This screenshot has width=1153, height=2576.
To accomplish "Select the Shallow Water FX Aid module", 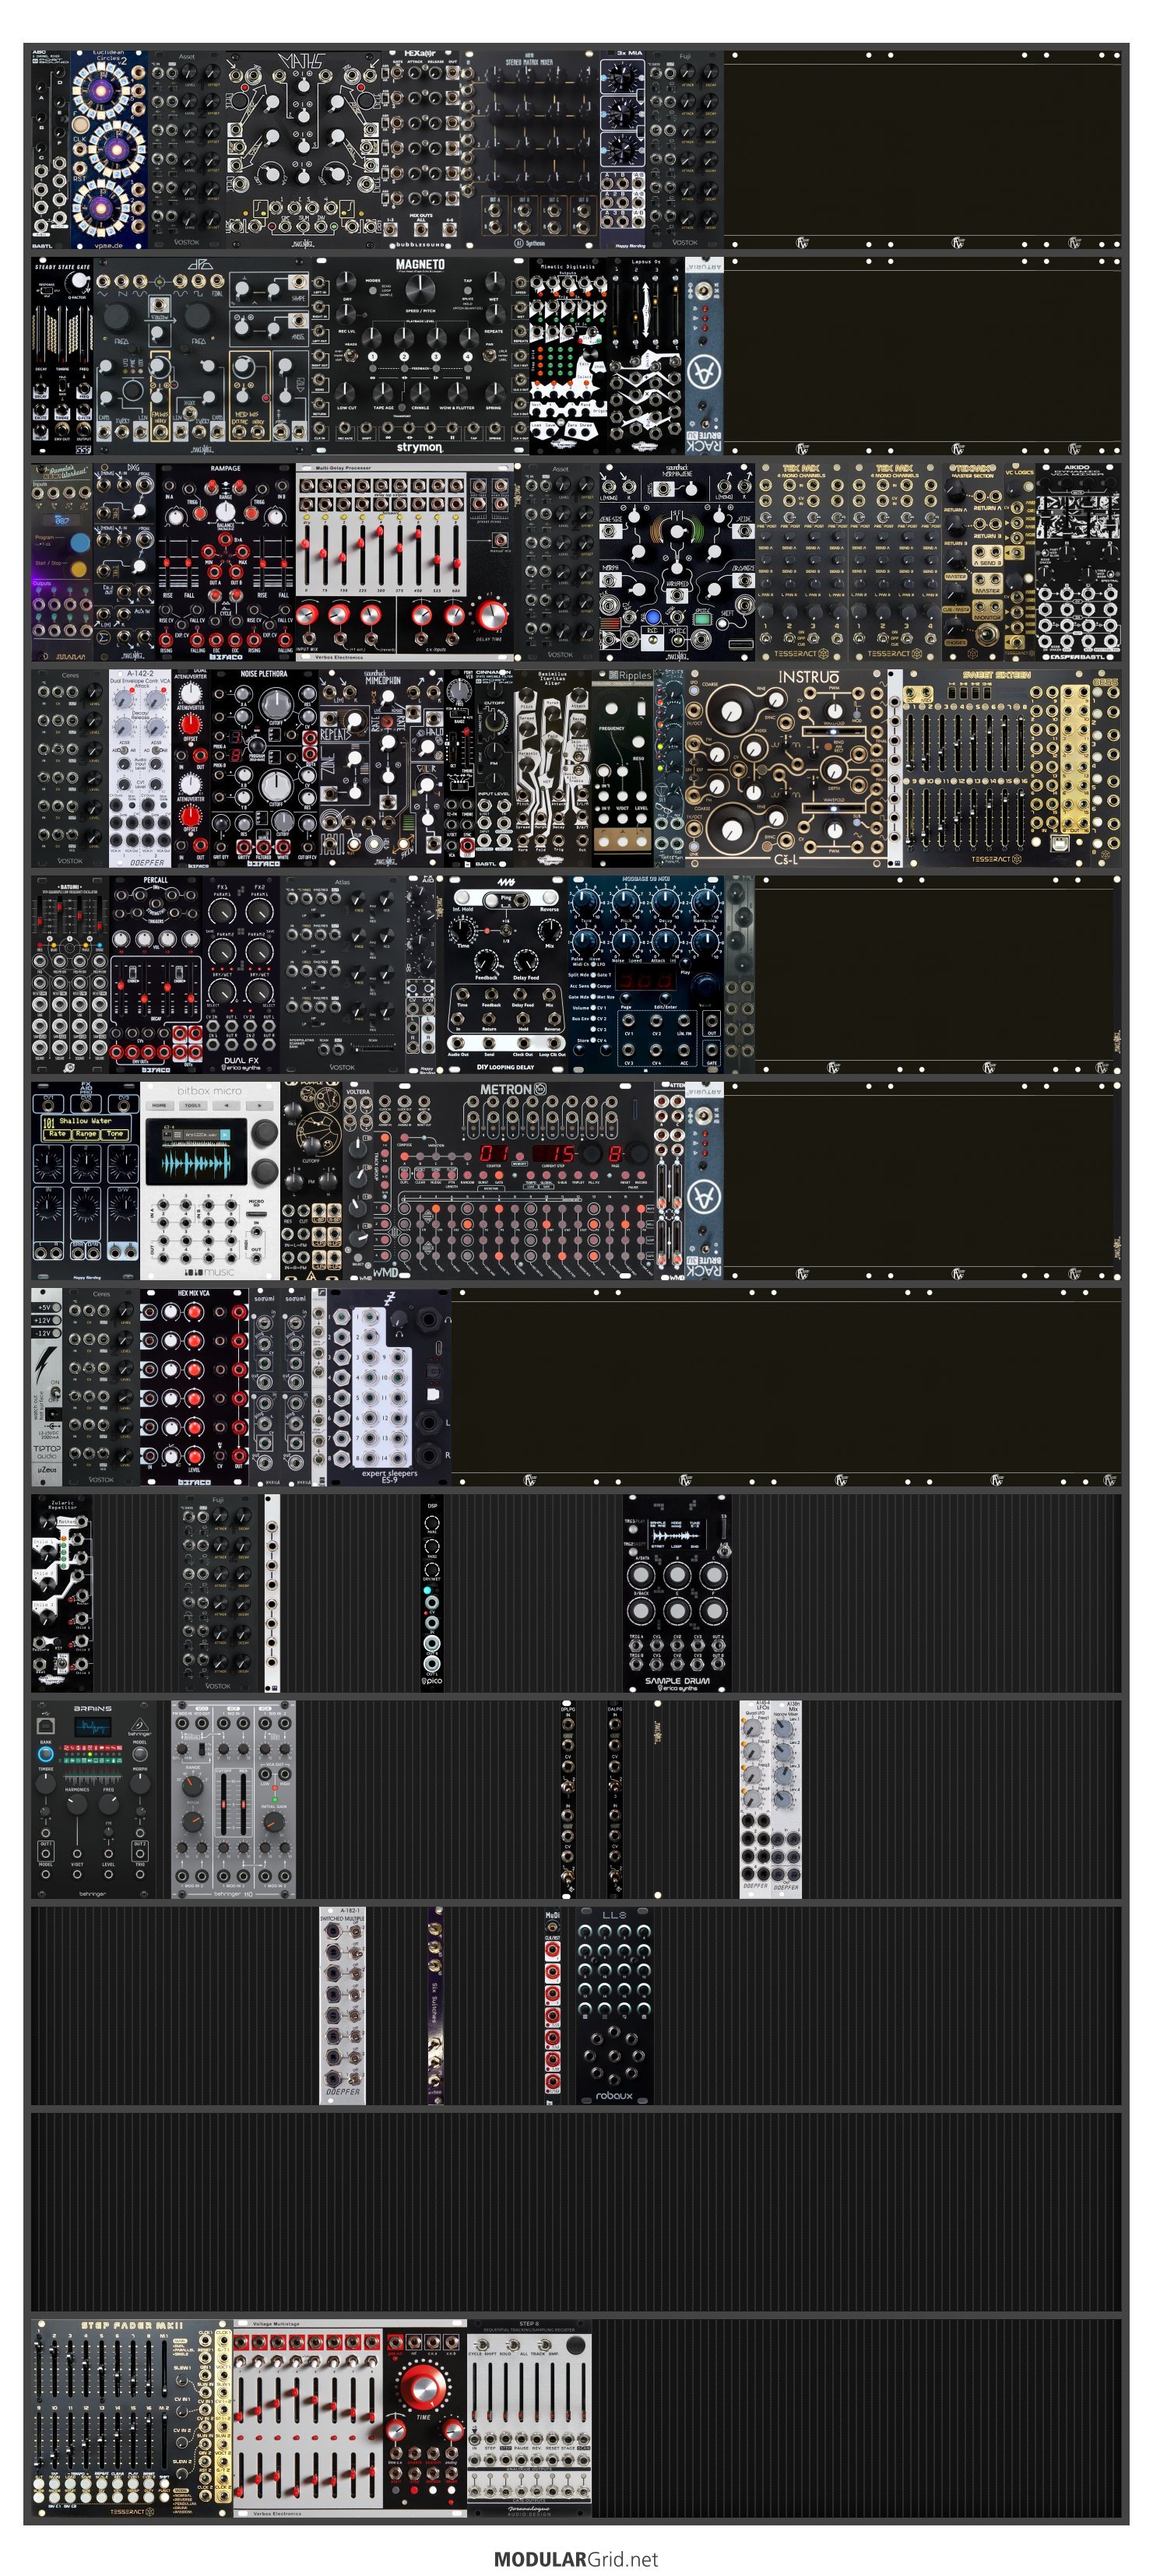I will (85, 1181).
